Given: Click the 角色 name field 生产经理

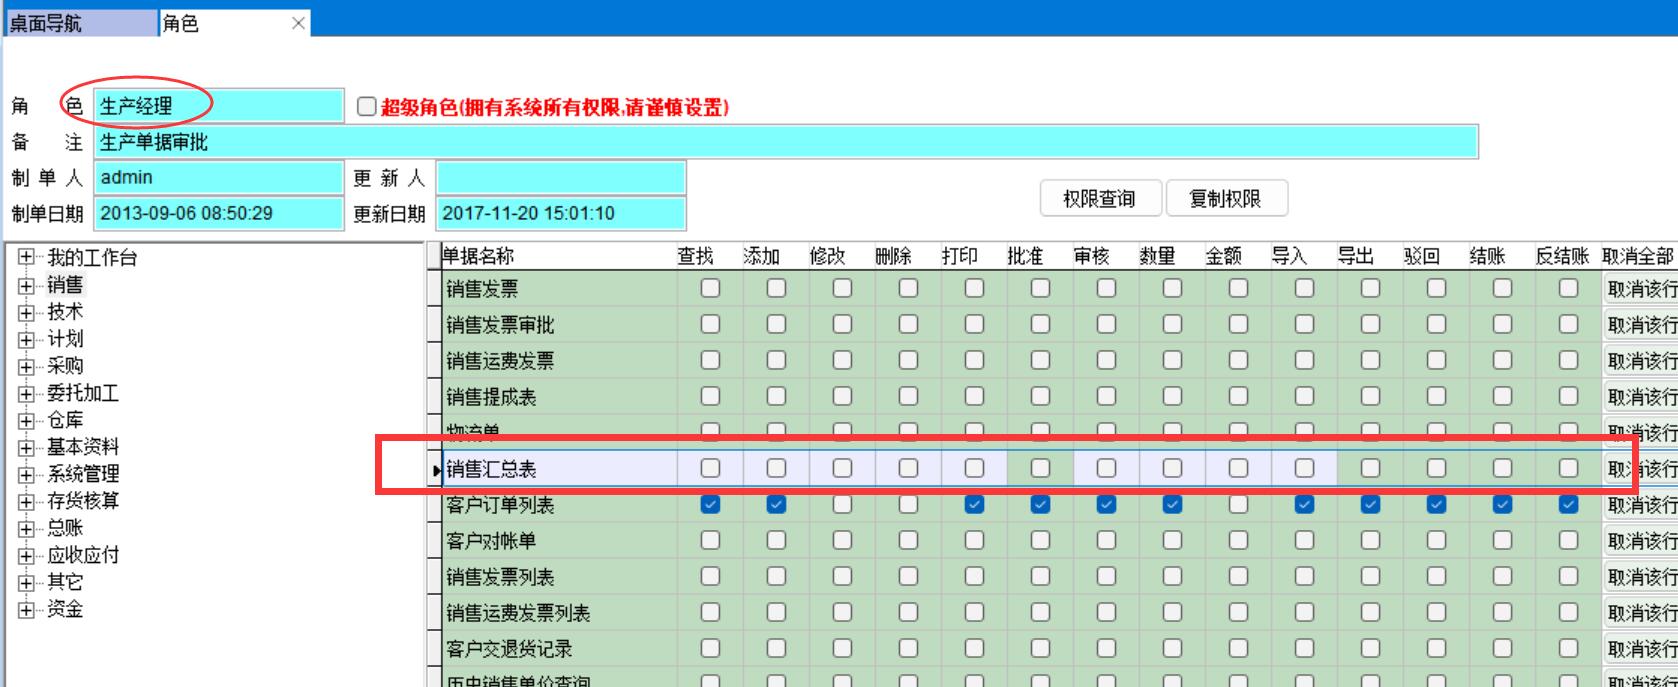Looking at the screenshot, I should (x=218, y=106).
